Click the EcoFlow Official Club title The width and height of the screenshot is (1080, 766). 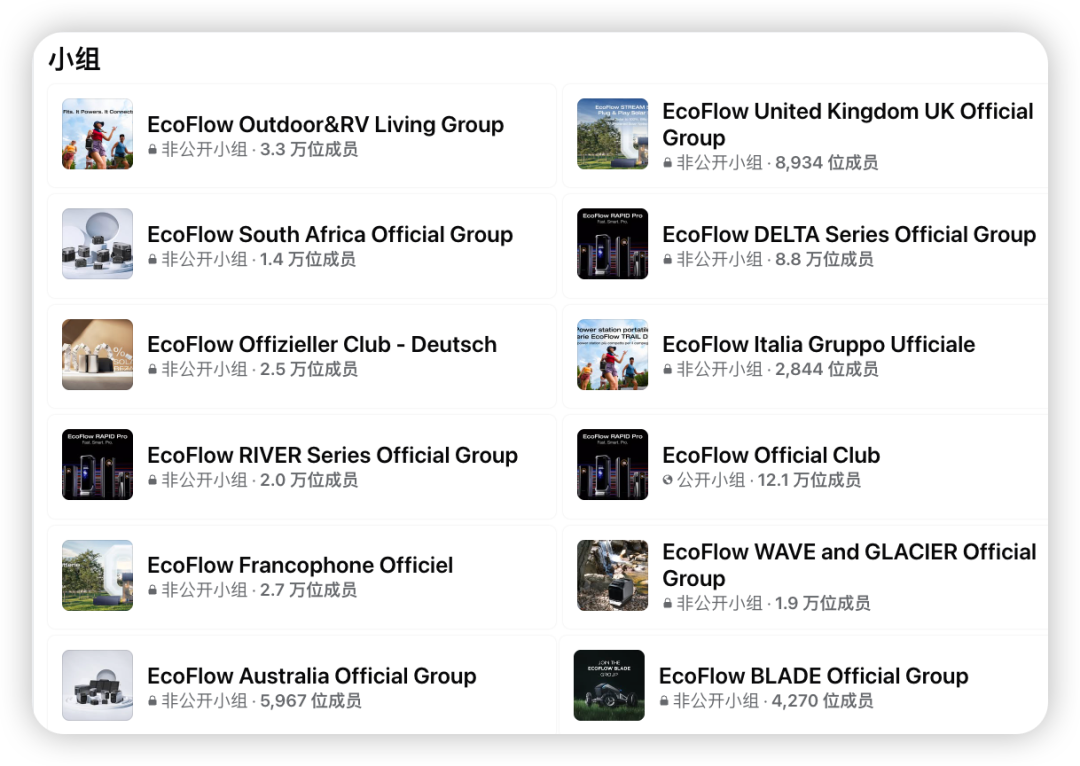pyautogui.click(x=771, y=455)
